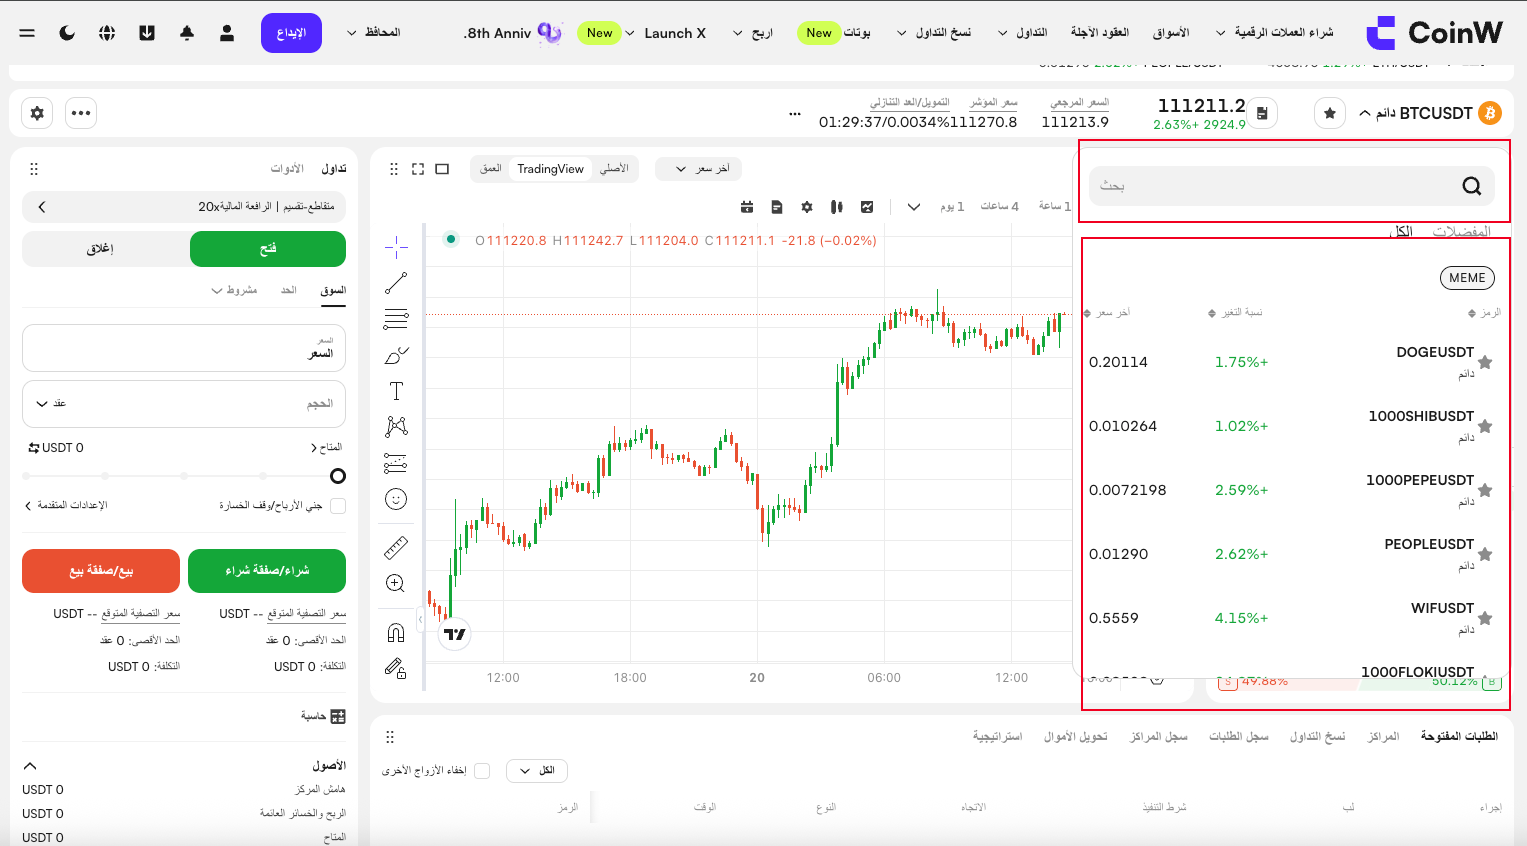Image resolution: width=1527 pixels, height=846 pixels.
Task: Expand the more timeframes chevron on the chart
Action: tap(913, 207)
